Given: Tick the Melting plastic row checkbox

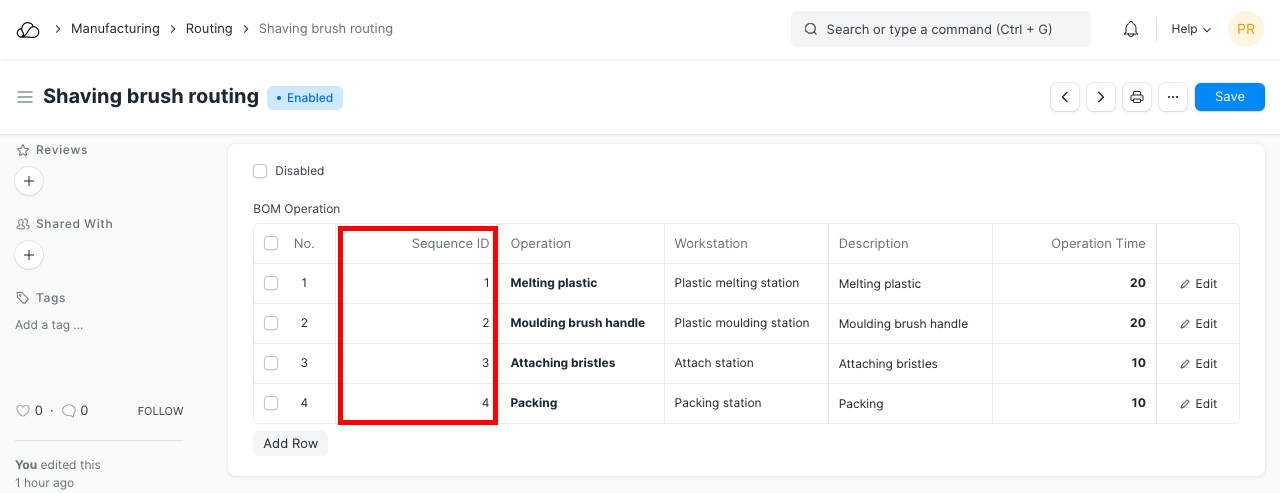Looking at the screenshot, I should coord(271,283).
